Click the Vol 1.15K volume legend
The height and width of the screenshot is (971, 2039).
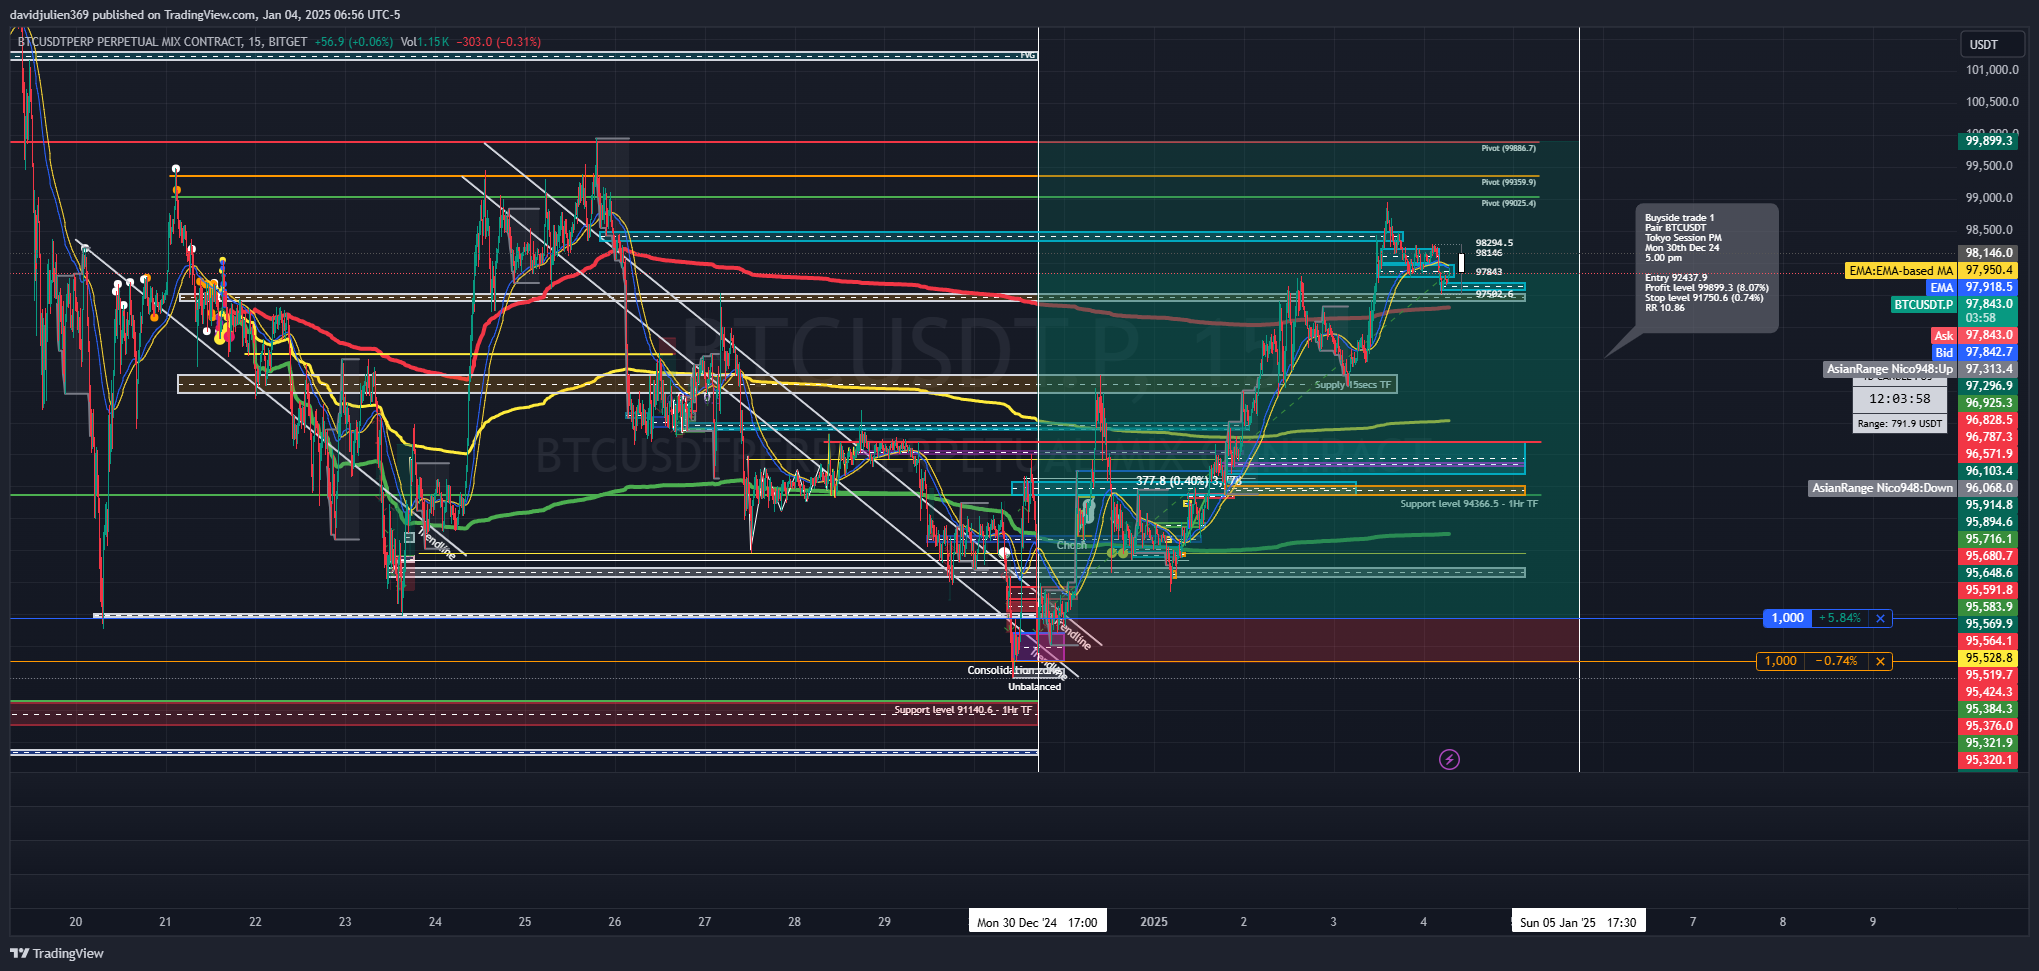pos(425,42)
